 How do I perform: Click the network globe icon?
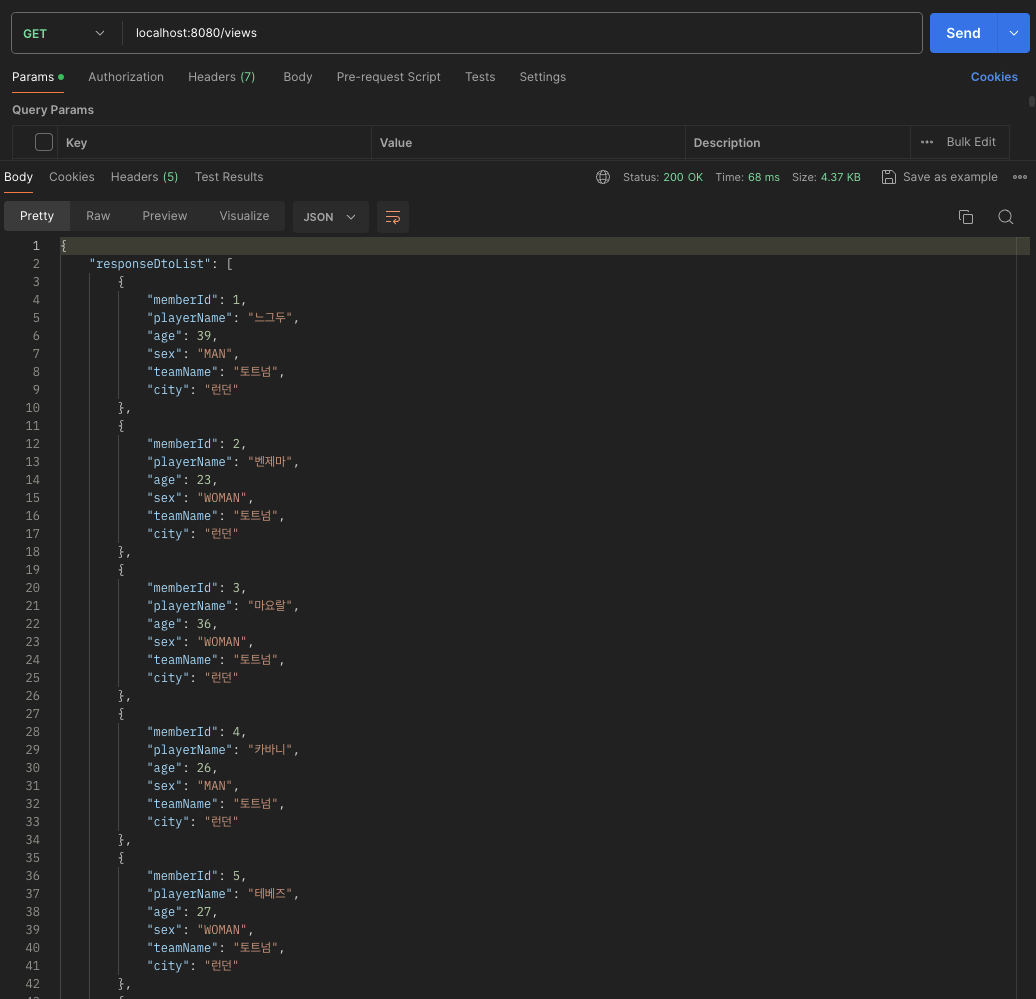[603, 177]
